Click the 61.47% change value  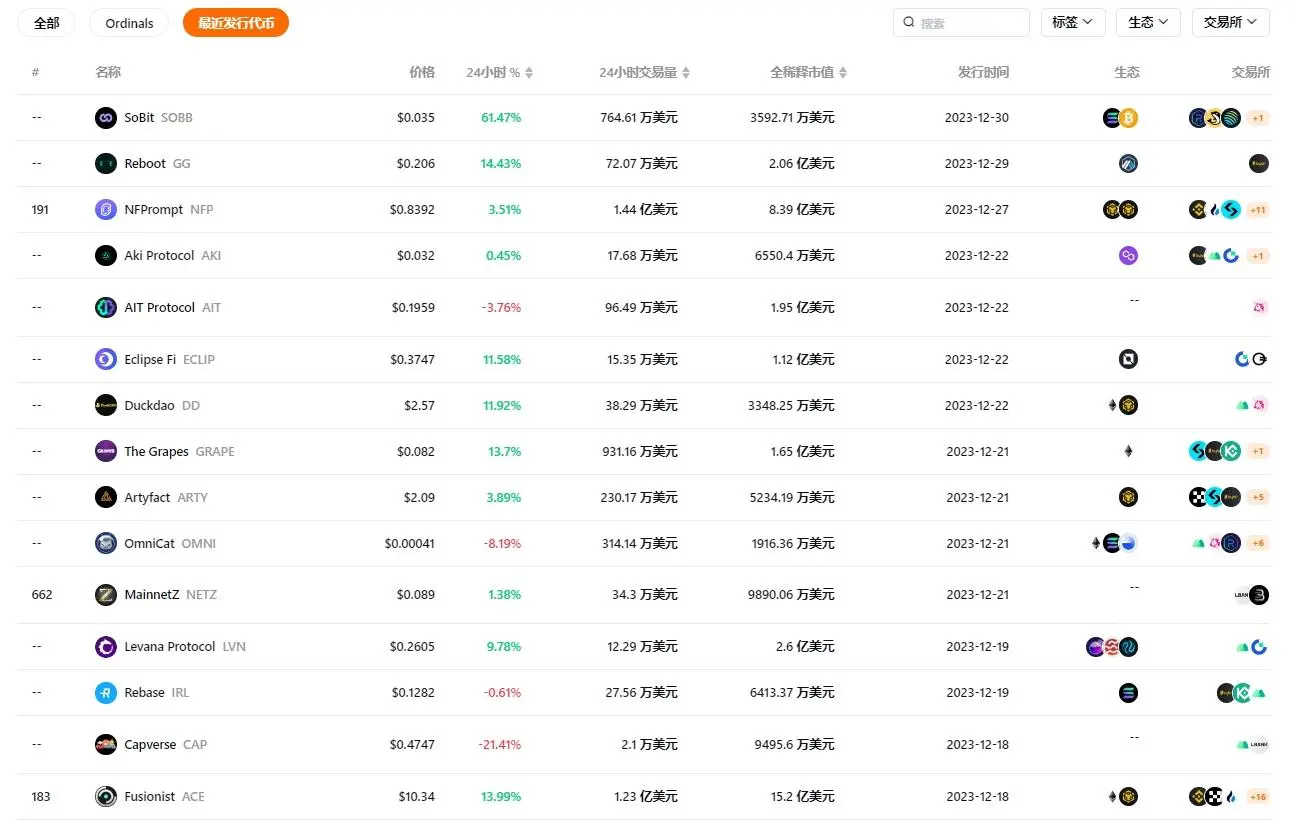click(501, 118)
